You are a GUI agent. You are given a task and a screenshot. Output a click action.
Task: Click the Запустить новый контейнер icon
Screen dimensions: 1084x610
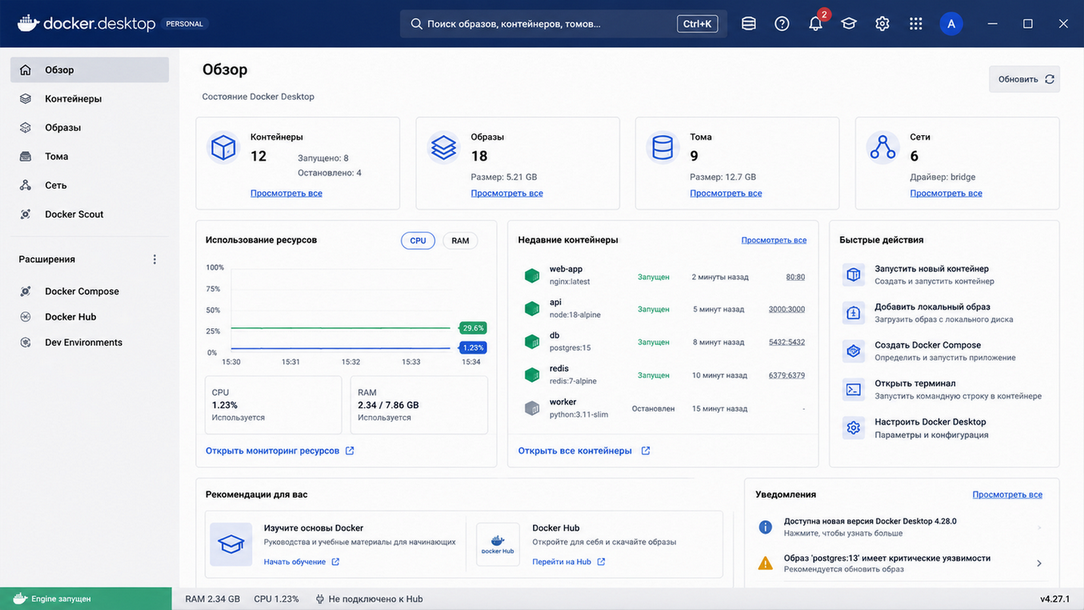pyautogui.click(x=854, y=275)
